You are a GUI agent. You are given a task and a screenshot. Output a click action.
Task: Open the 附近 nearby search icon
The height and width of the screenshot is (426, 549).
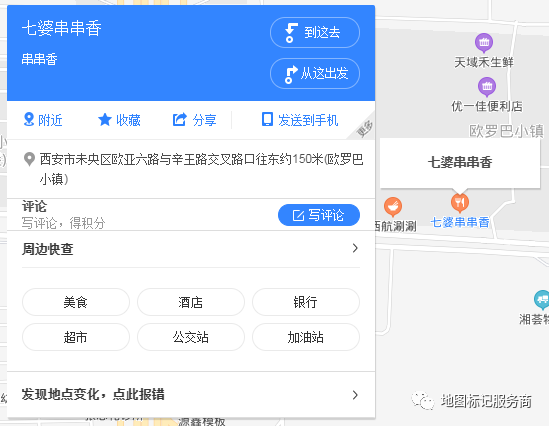29,119
